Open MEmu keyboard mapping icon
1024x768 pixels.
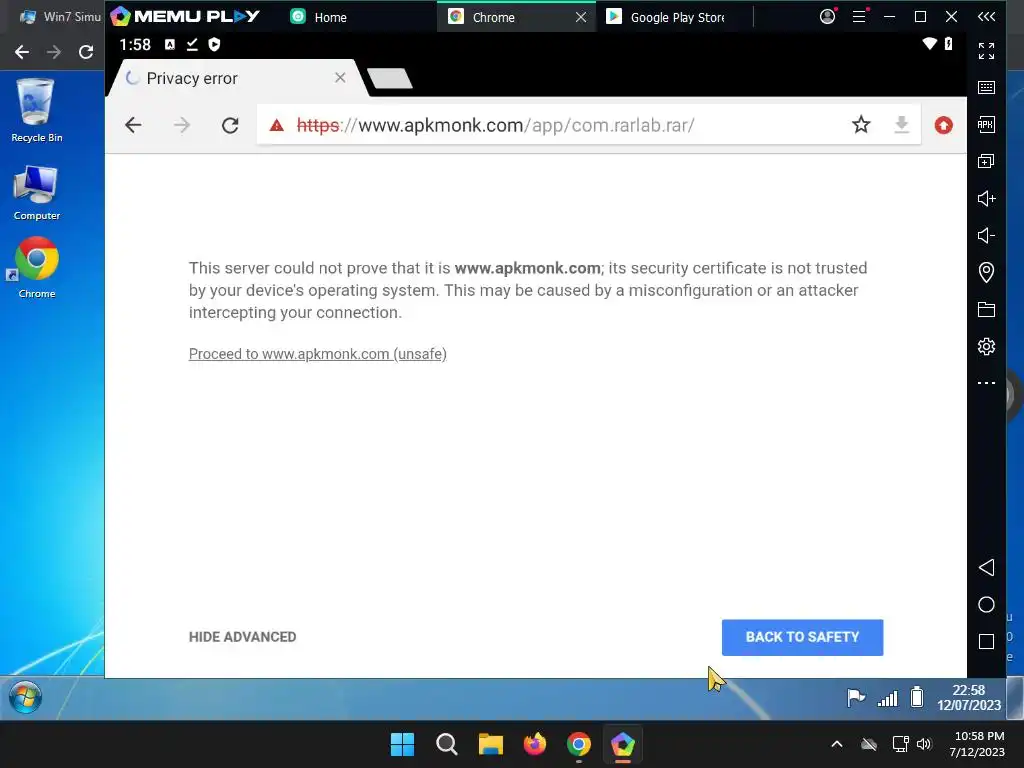[x=986, y=88]
